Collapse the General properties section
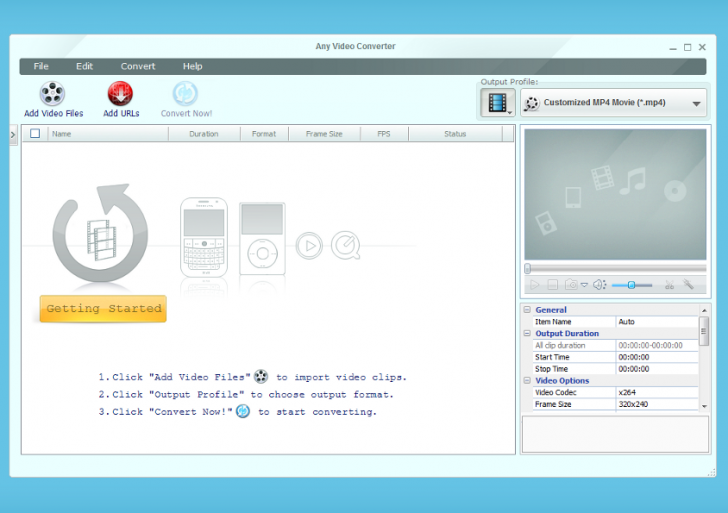The width and height of the screenshot is (728, 513). [x=527, y=310]
